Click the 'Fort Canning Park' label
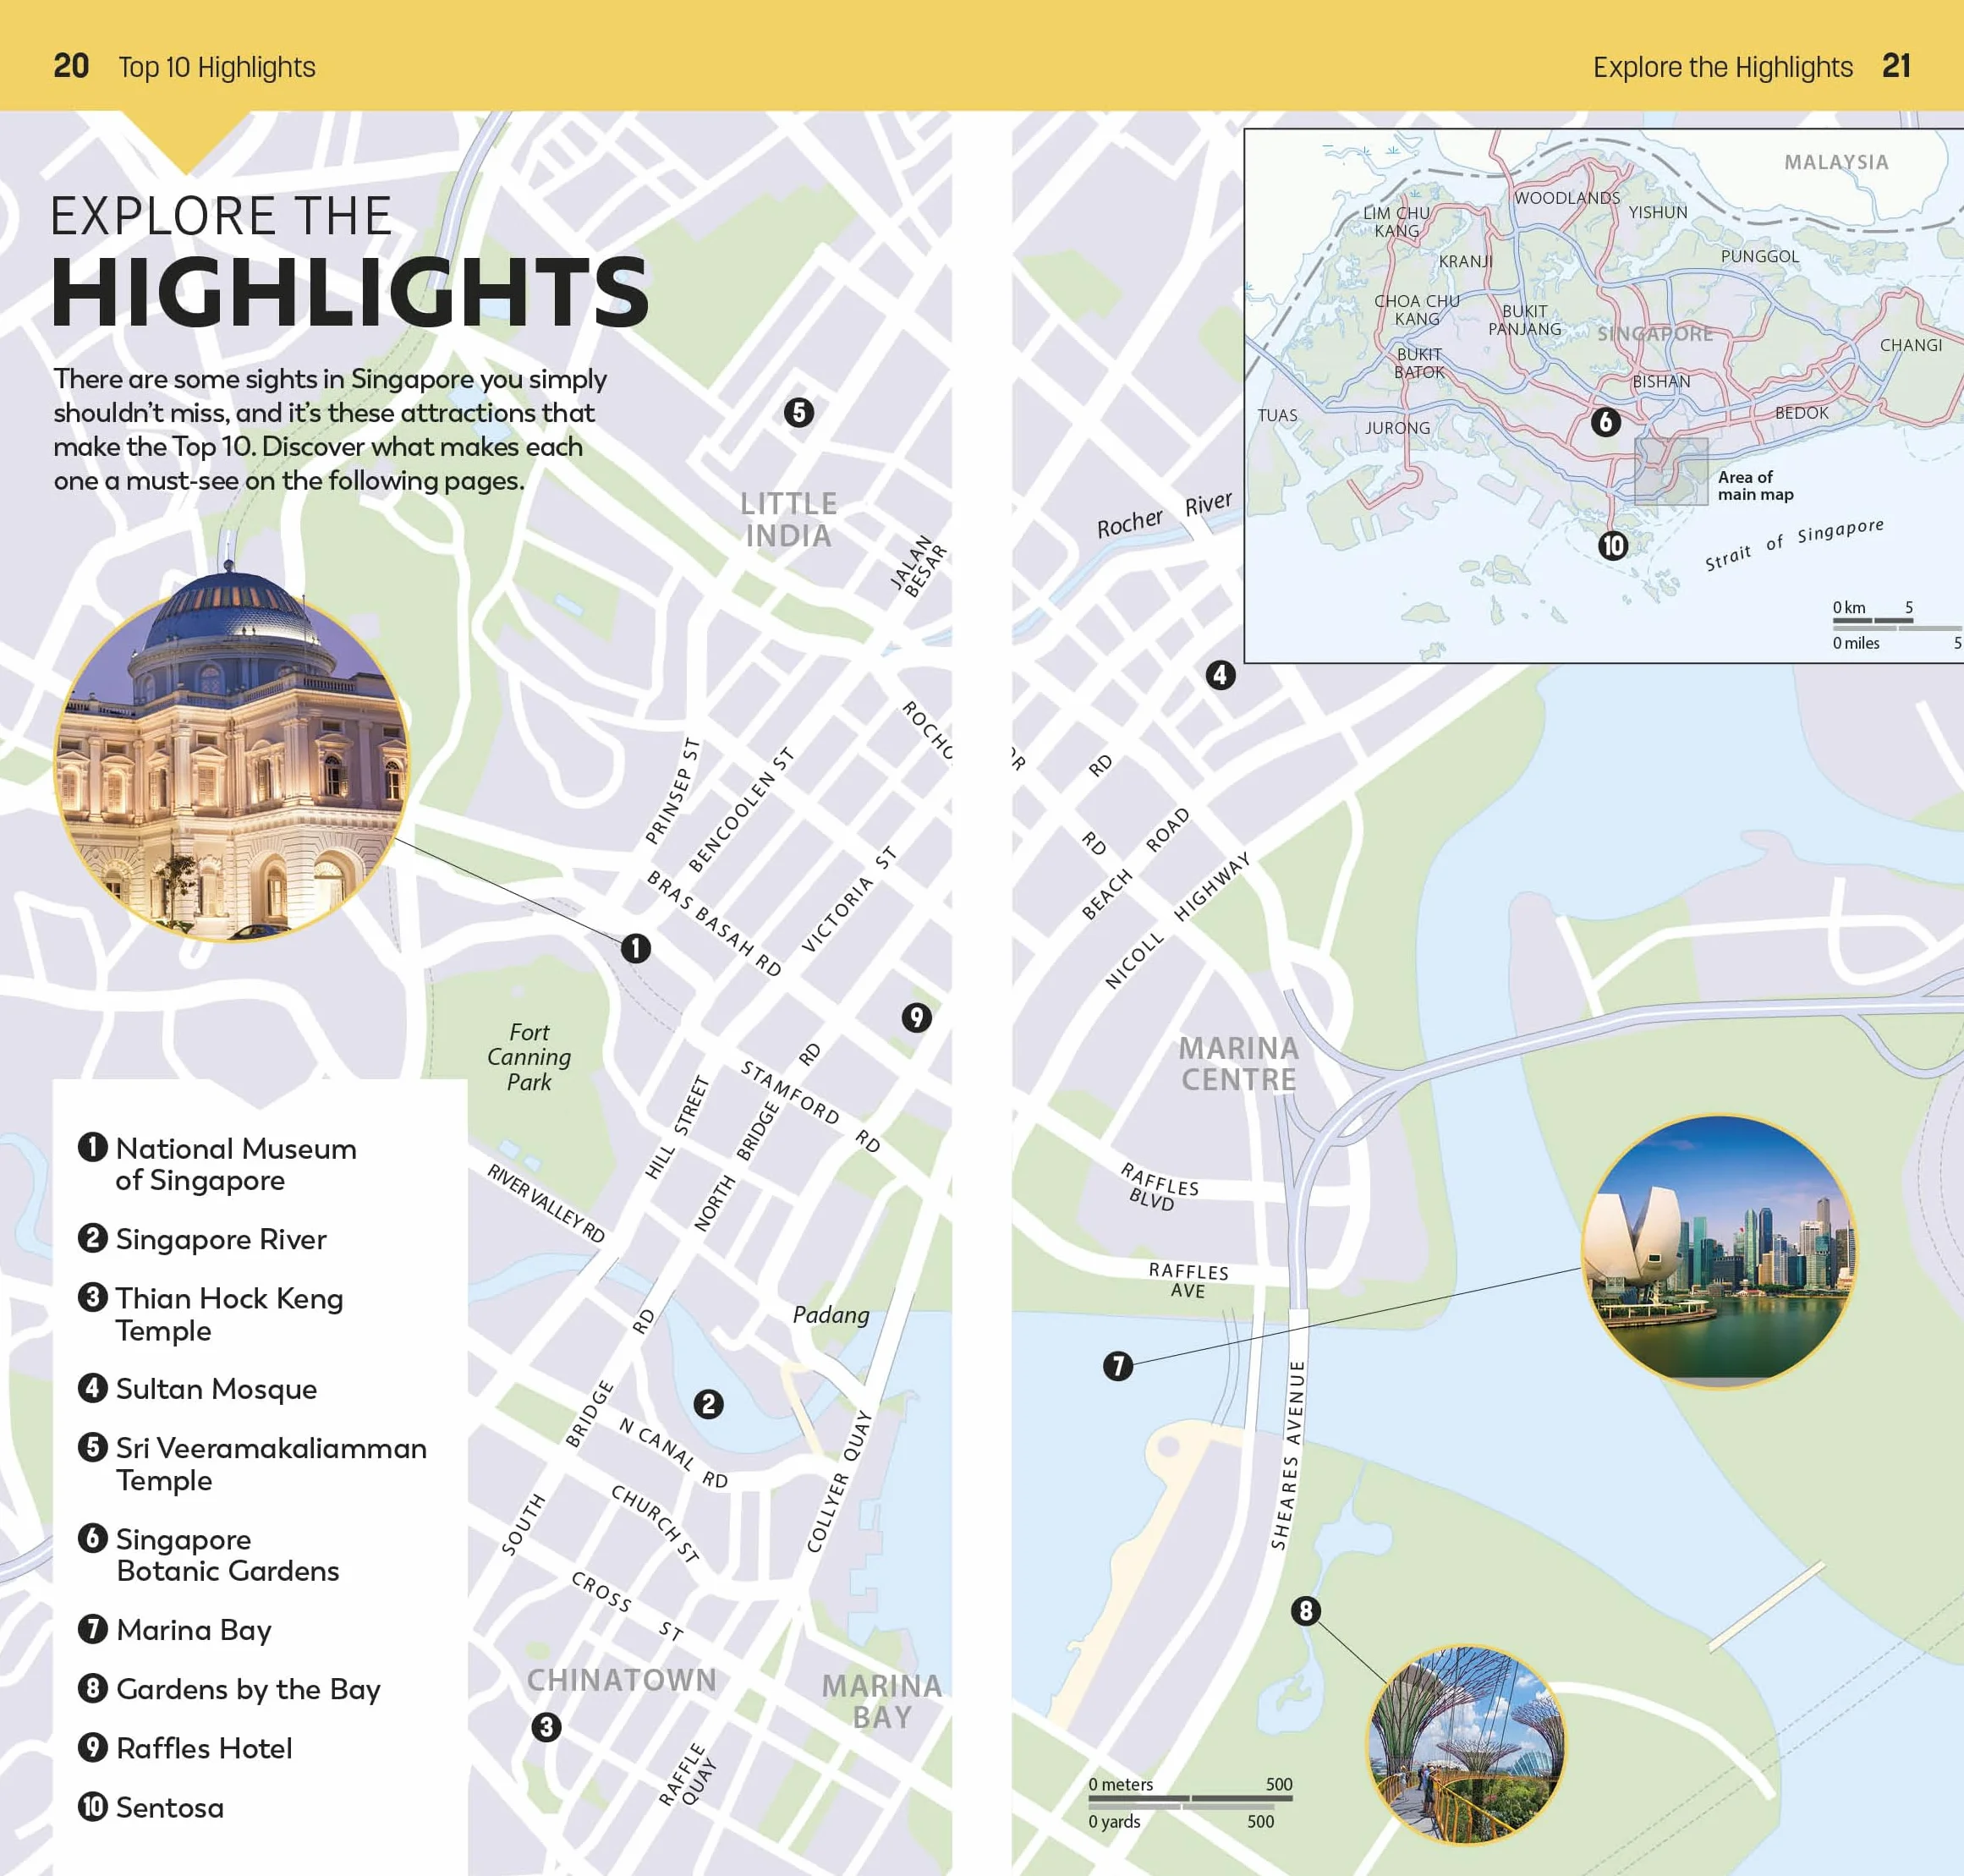This screenshot has width=1964, height=1876. coord(529,1056)
